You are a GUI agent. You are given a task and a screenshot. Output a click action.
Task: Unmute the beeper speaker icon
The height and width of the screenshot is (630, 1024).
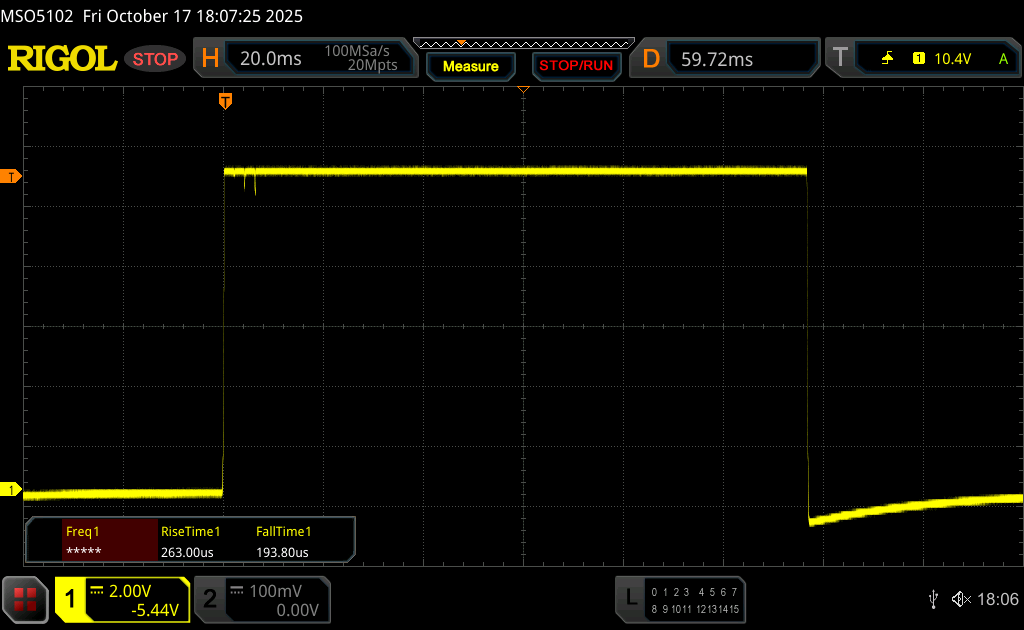[x=960, y=598]
